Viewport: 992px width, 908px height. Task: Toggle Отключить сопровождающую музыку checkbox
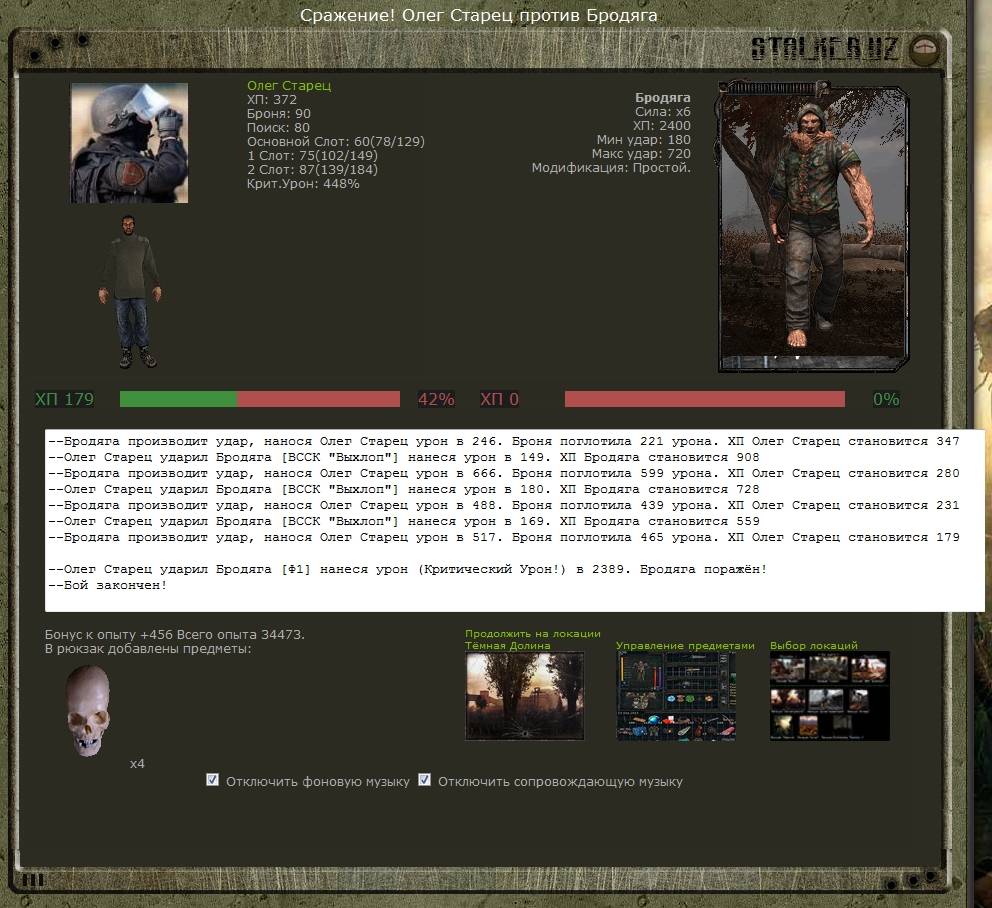[x=424, y=780]
